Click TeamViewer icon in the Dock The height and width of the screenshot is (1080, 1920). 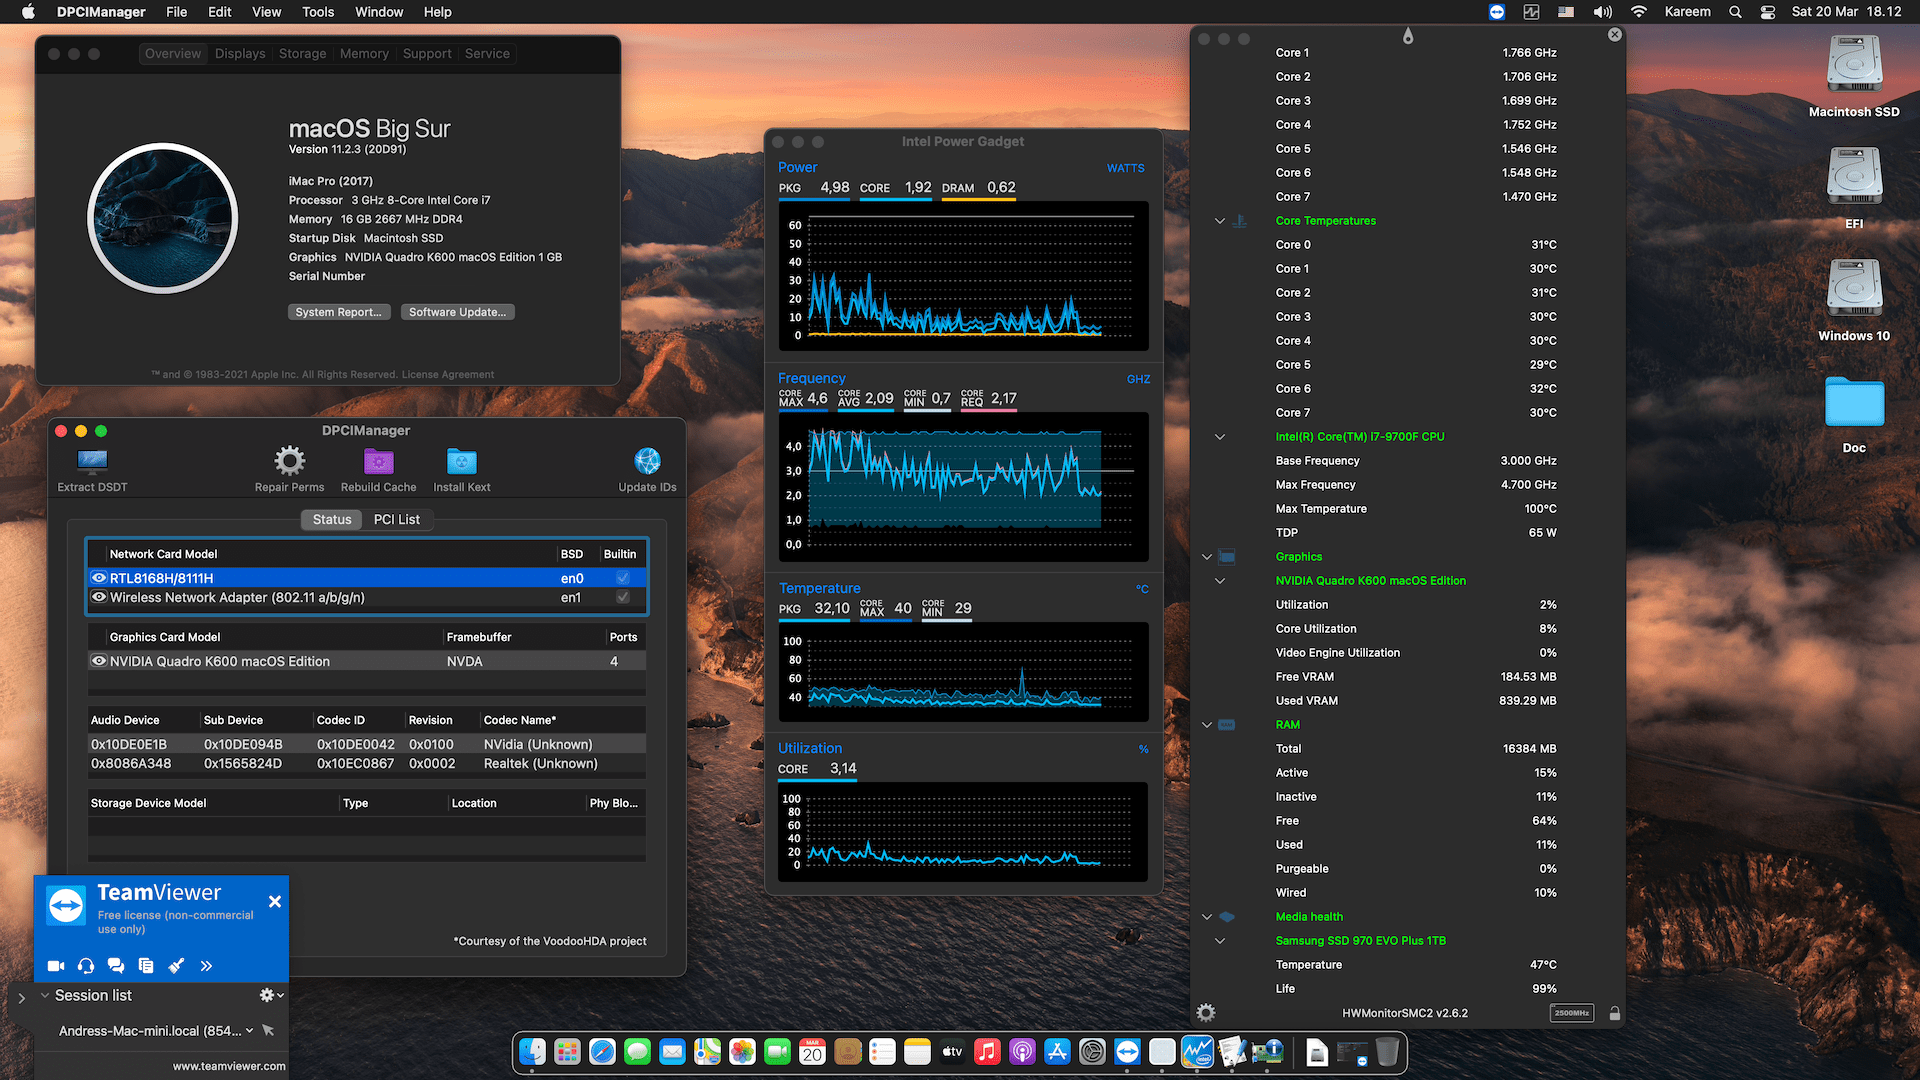(1127, 1052)
